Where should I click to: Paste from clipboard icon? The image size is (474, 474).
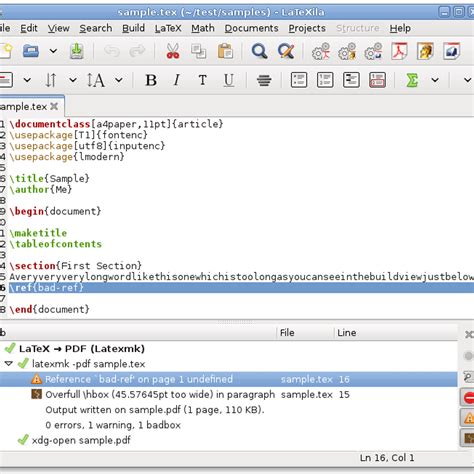(225, 51)
